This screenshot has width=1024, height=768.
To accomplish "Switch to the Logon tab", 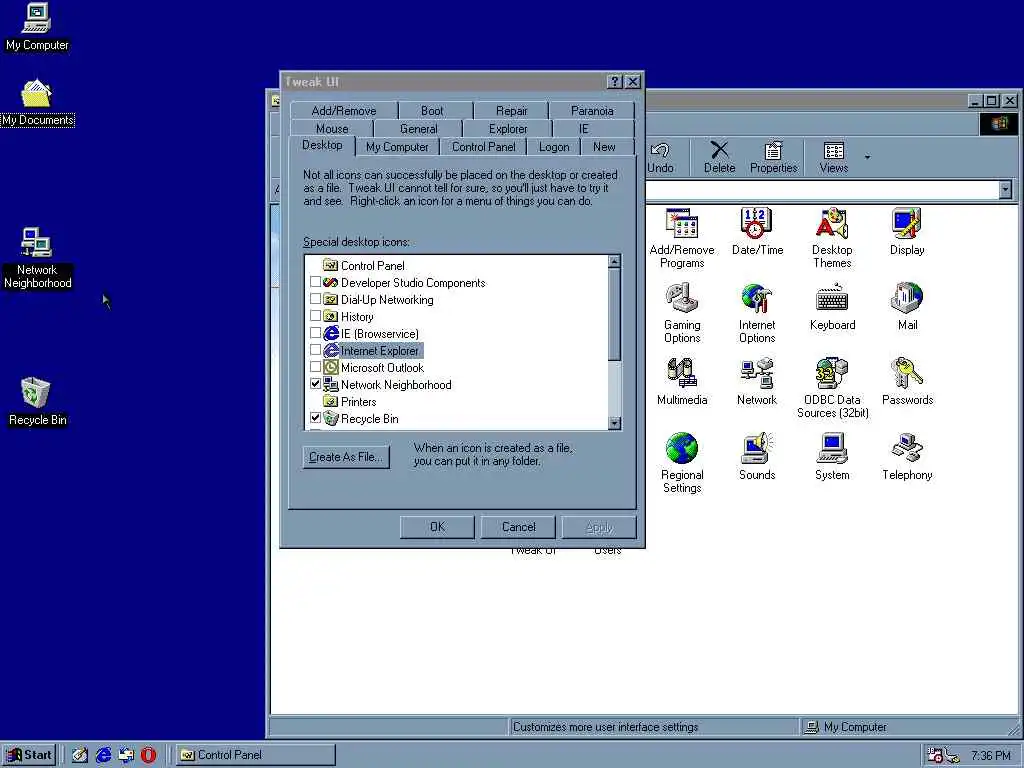I will [x=554, y=147].
